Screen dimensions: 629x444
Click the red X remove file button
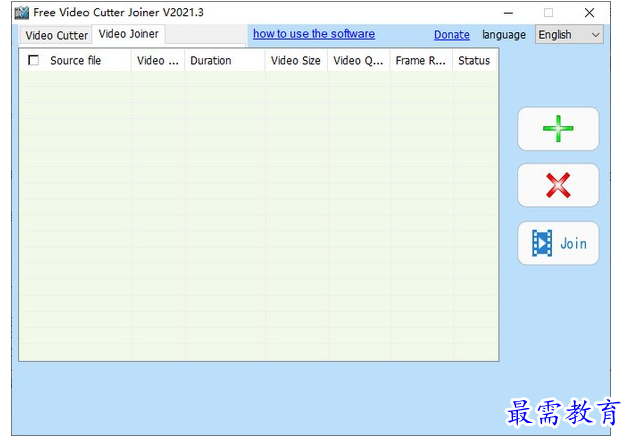[x=558, y=185]
